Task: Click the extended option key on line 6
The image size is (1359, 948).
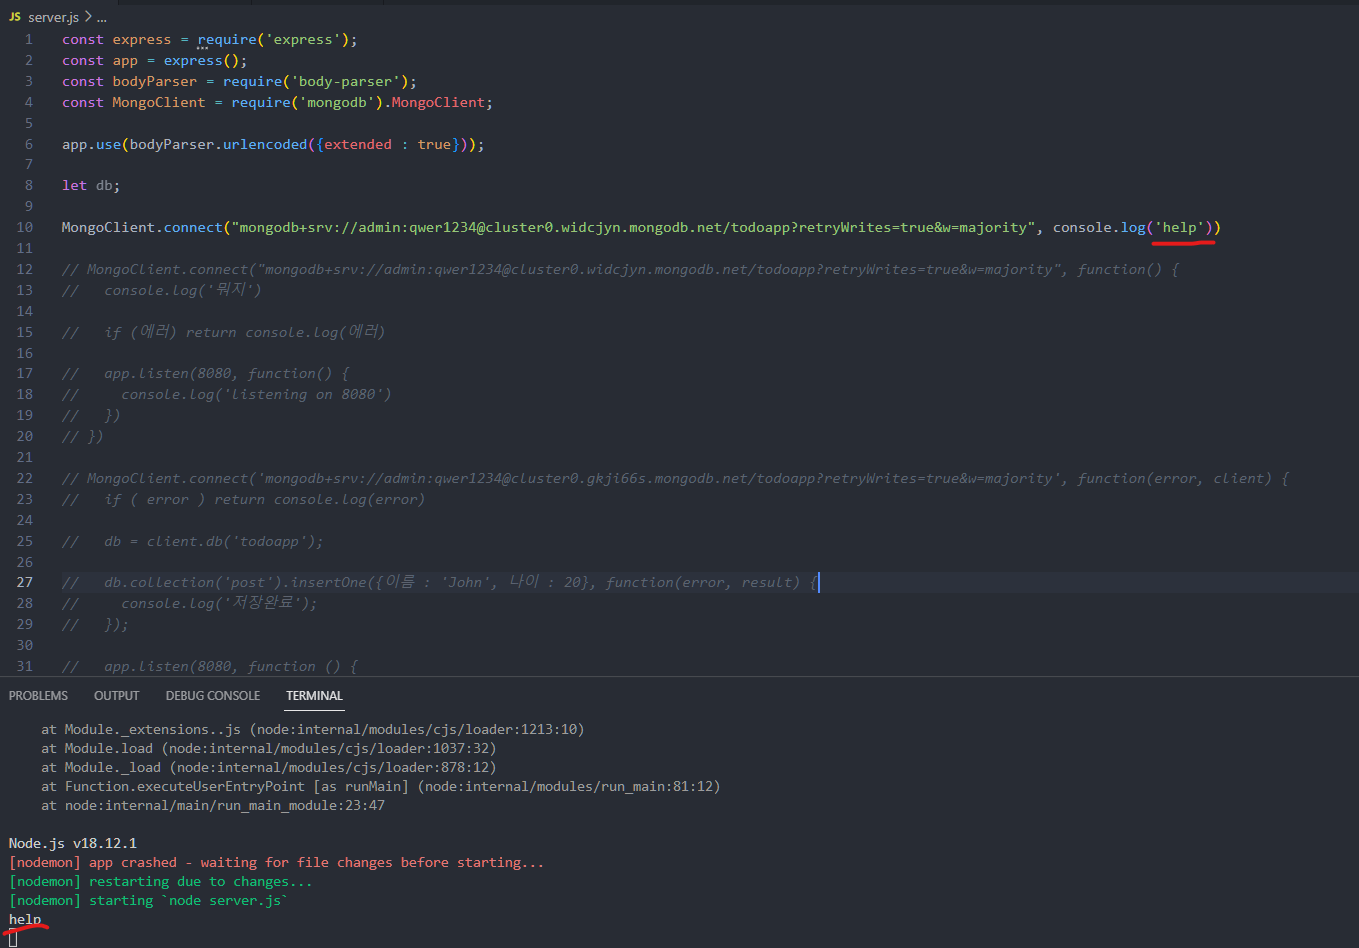Action: (358, 145)
